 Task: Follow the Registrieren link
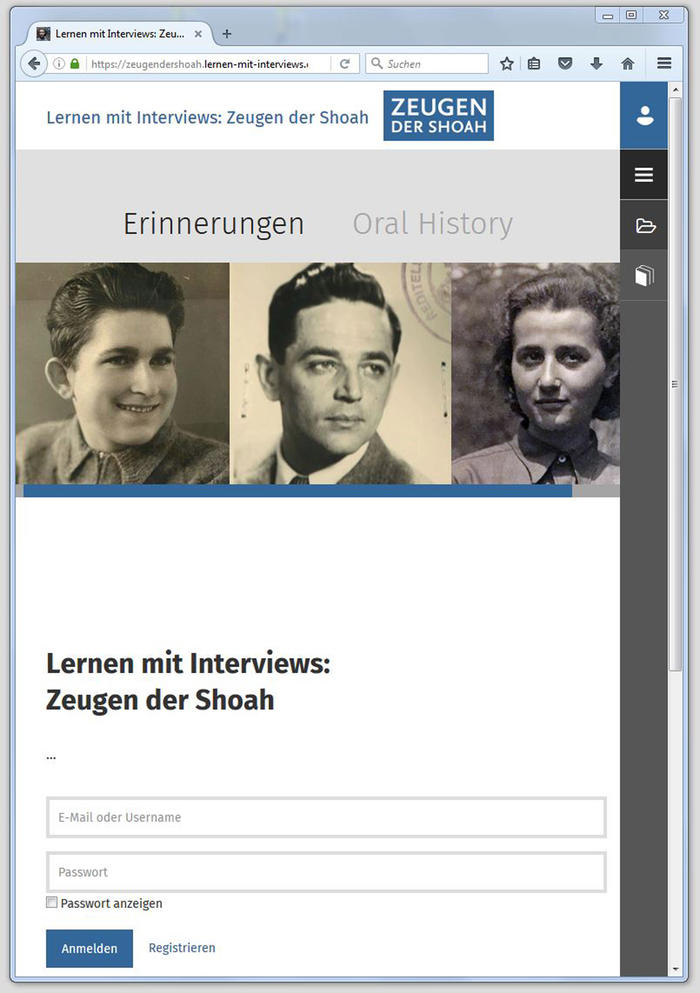coord(182,948)
